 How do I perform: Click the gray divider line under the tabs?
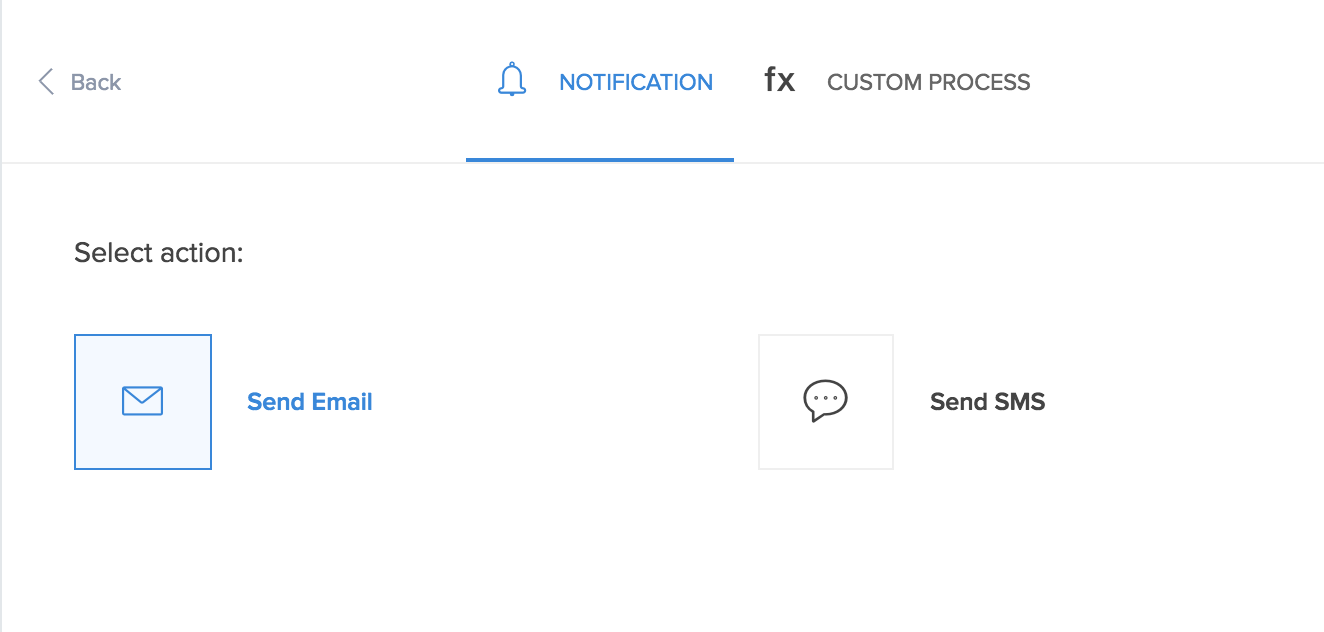[1000, 162]
